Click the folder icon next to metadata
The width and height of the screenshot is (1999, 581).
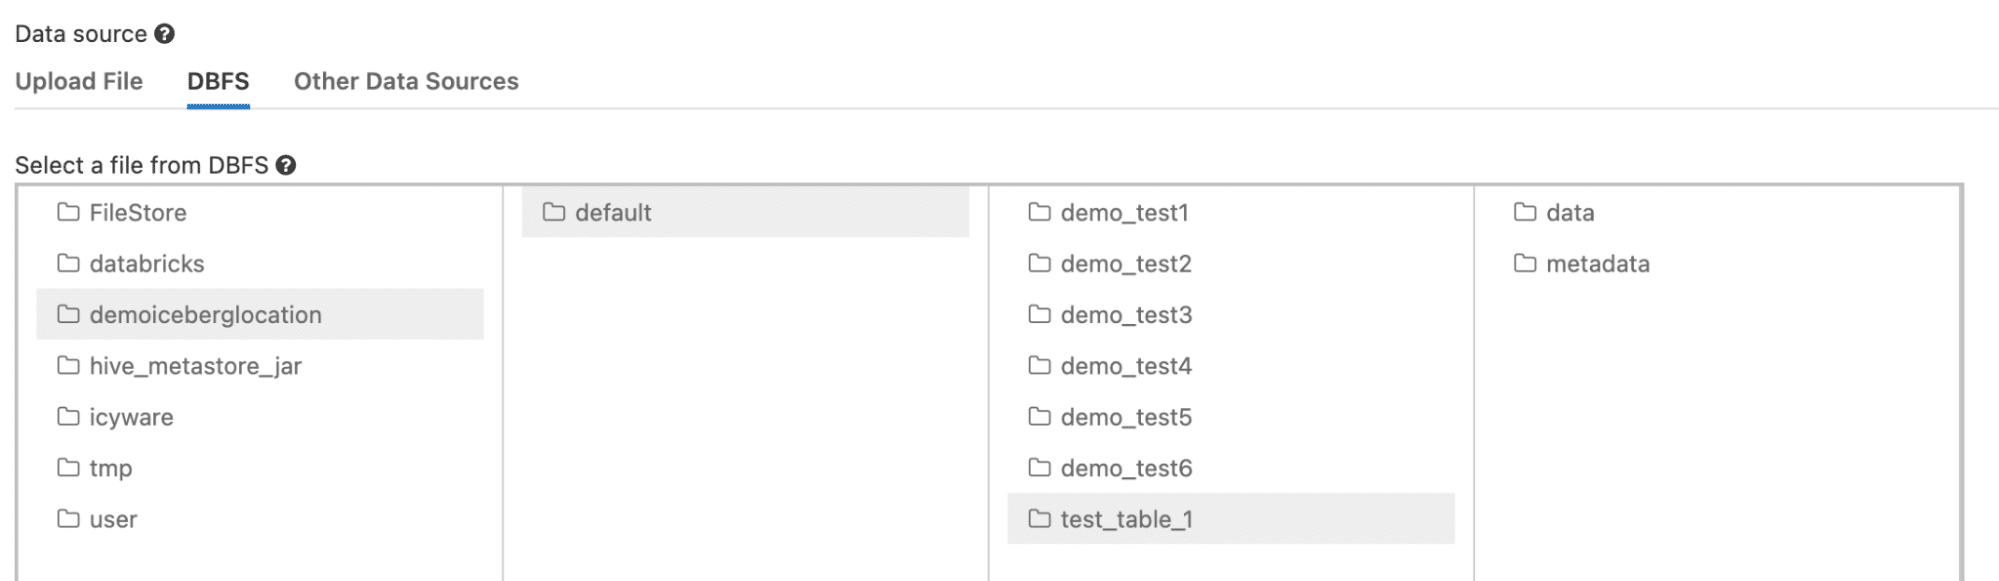[1523, 263]
